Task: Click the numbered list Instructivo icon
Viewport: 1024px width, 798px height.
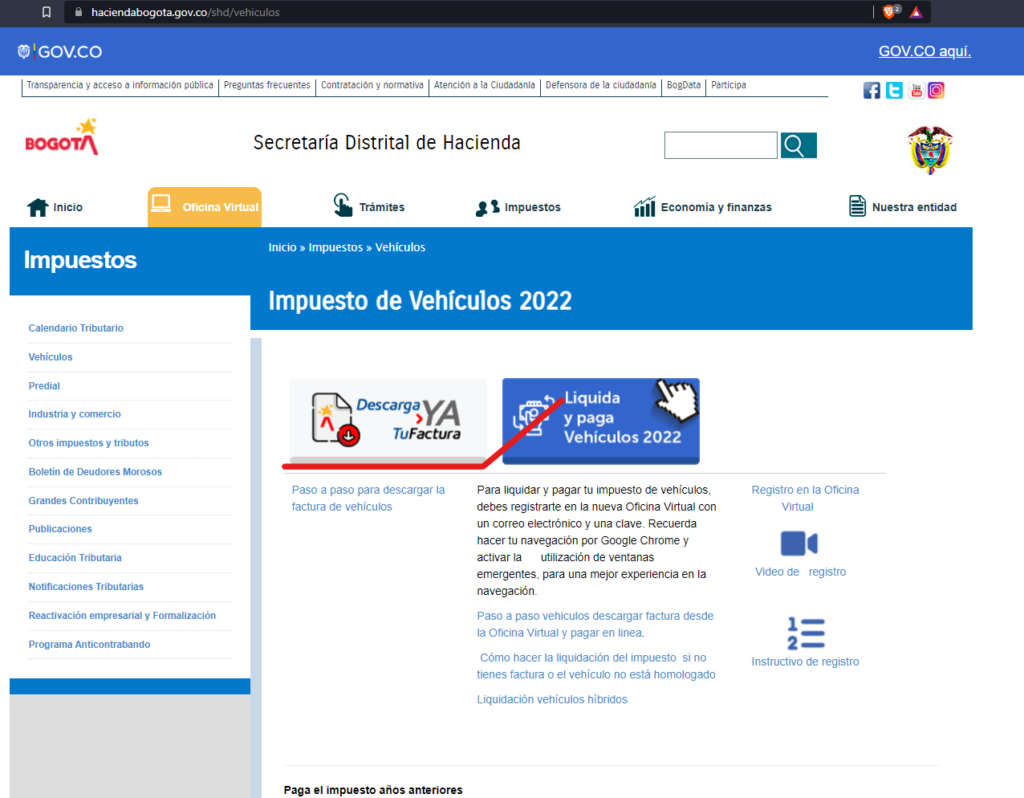Action: click(x=805, y=634)
